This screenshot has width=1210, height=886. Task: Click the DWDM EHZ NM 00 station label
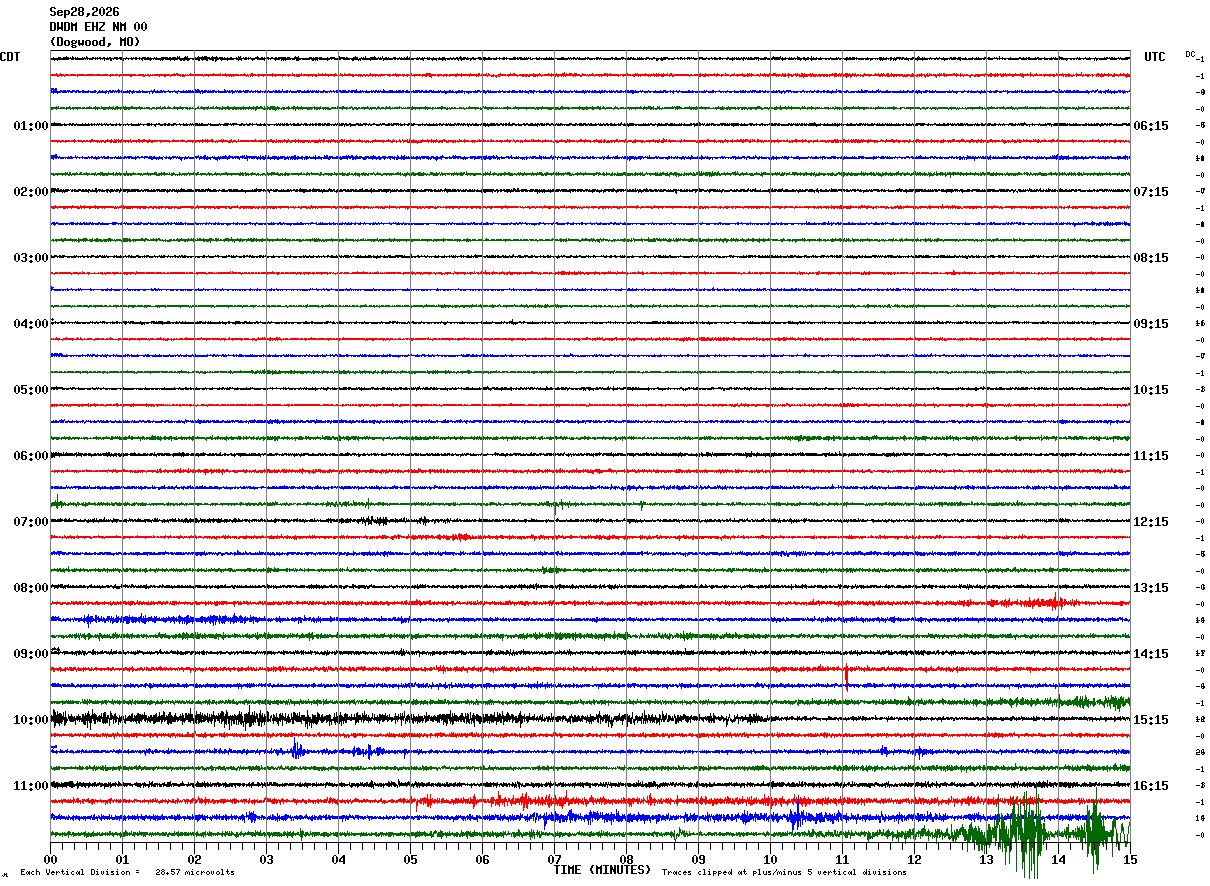(x=98, y=27)
